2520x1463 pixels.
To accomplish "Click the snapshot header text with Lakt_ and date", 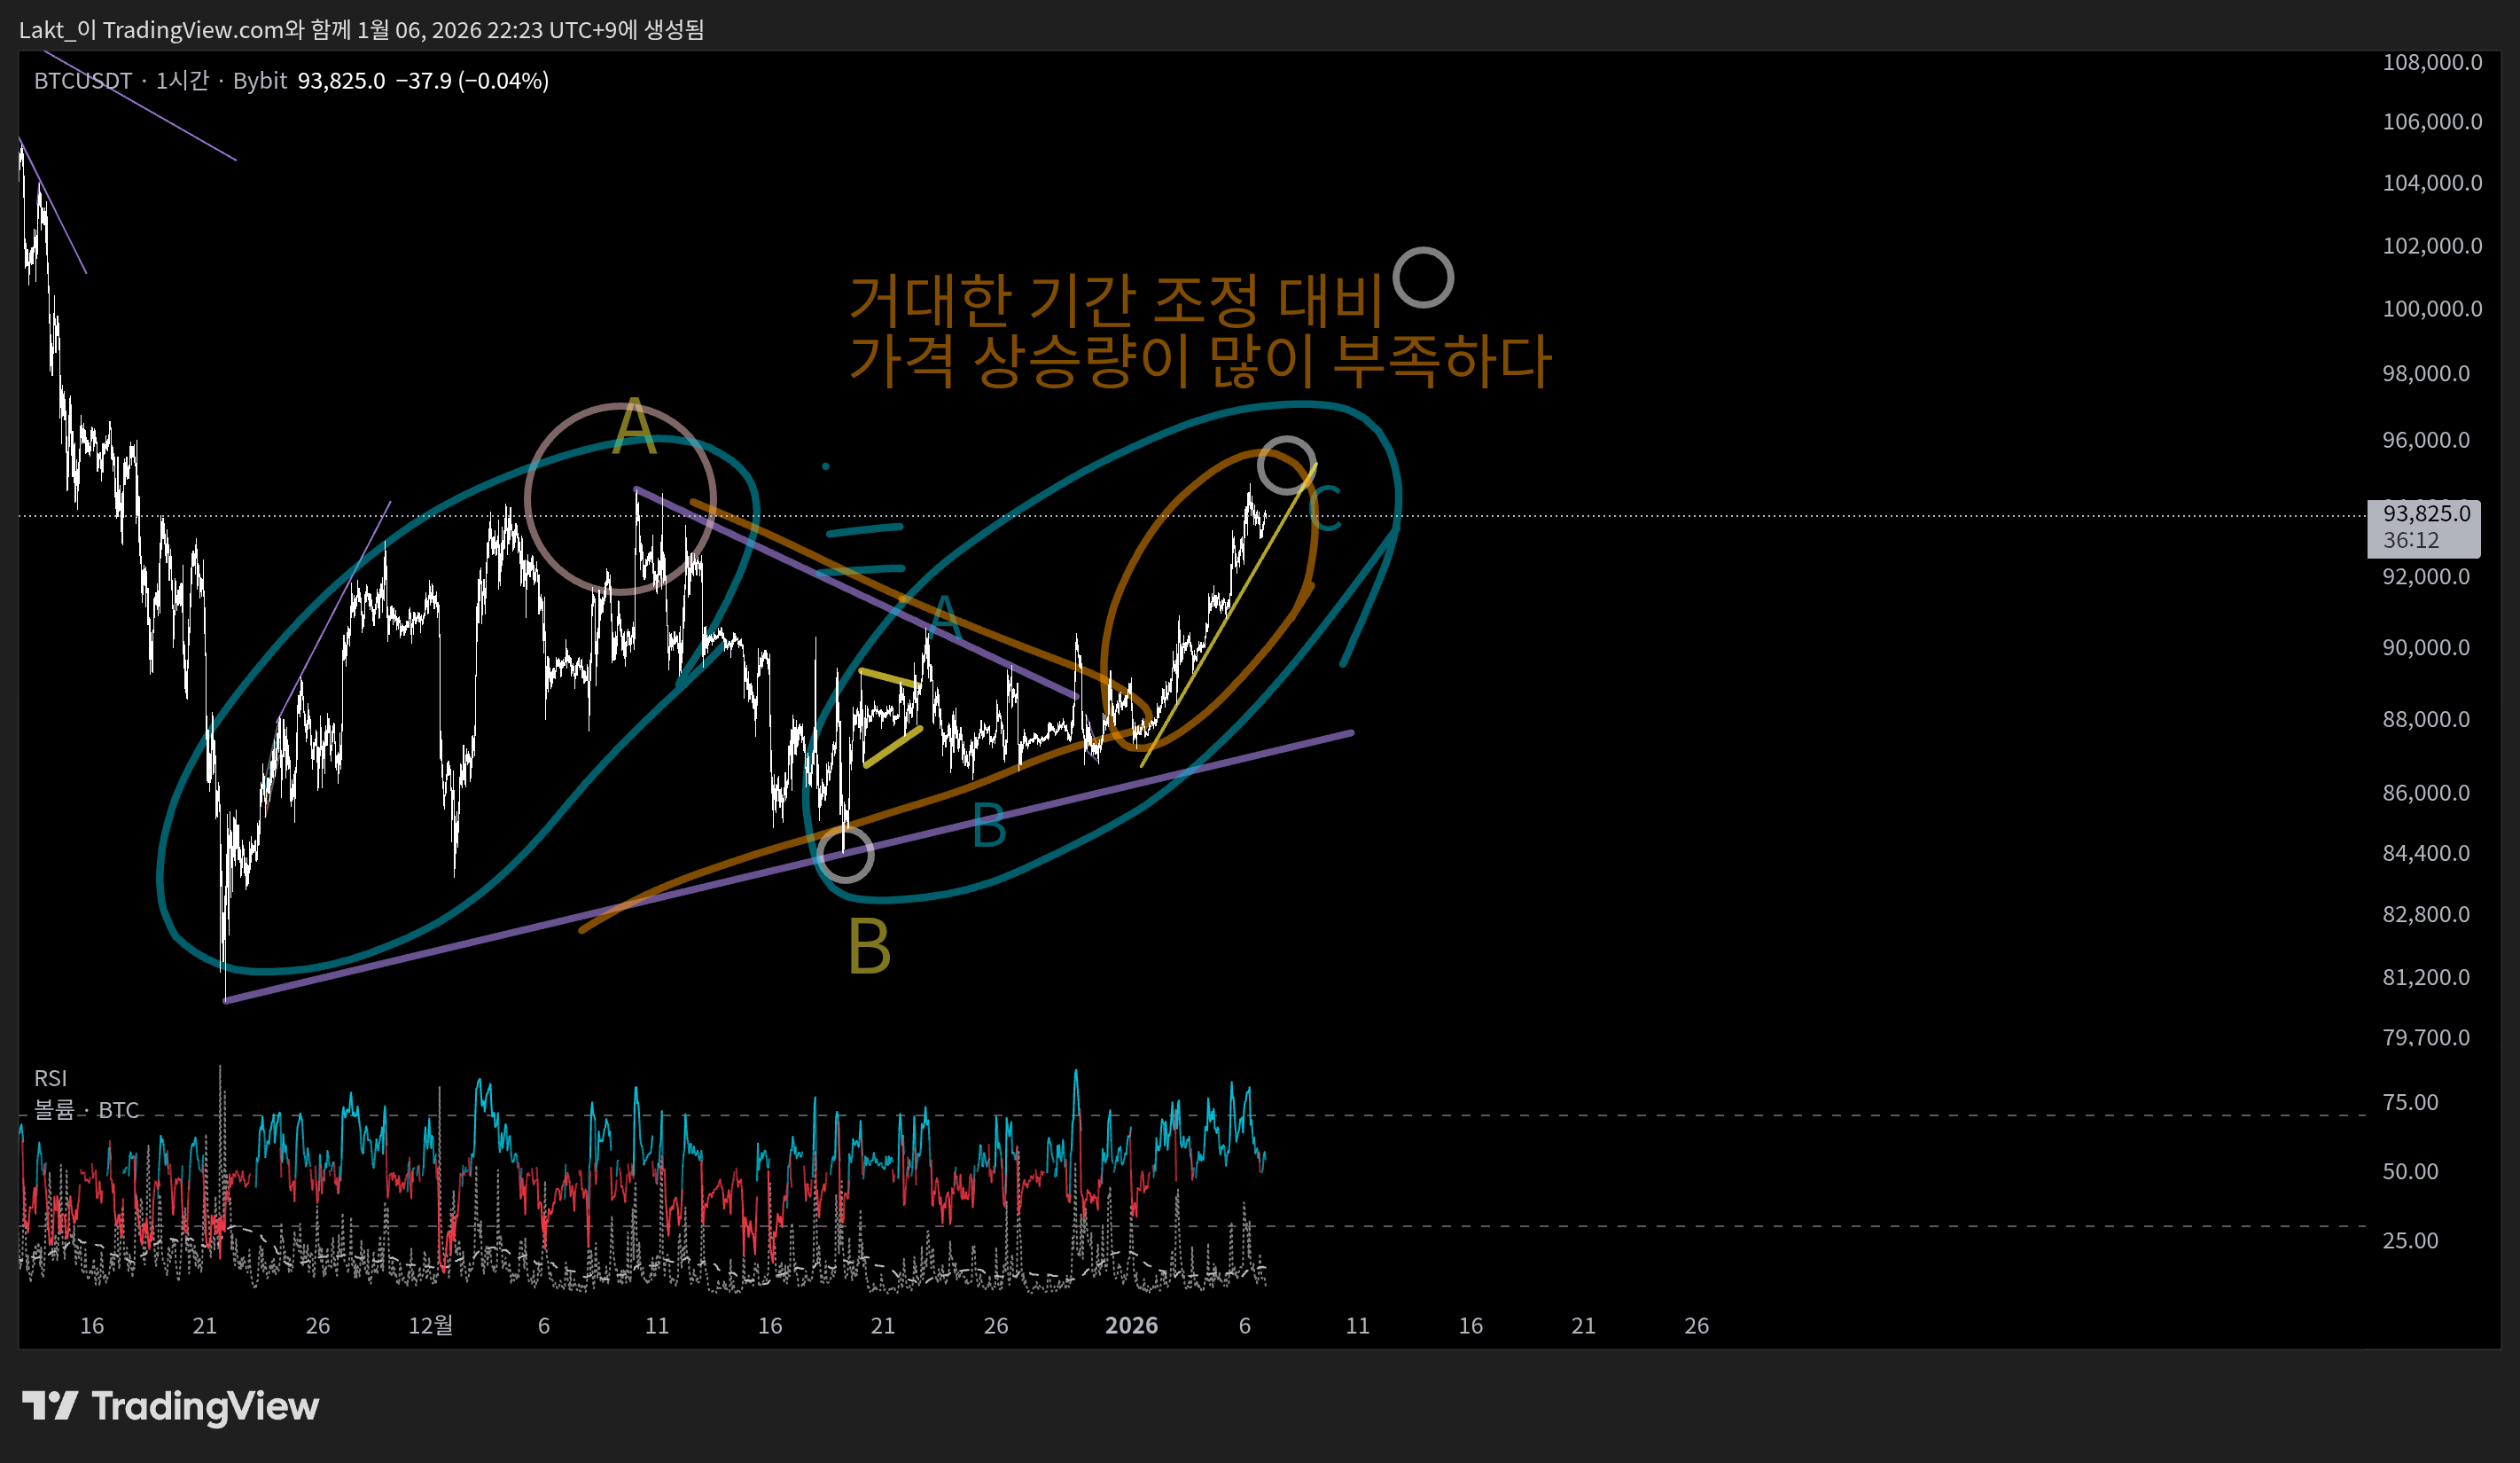I will point(362,30).
